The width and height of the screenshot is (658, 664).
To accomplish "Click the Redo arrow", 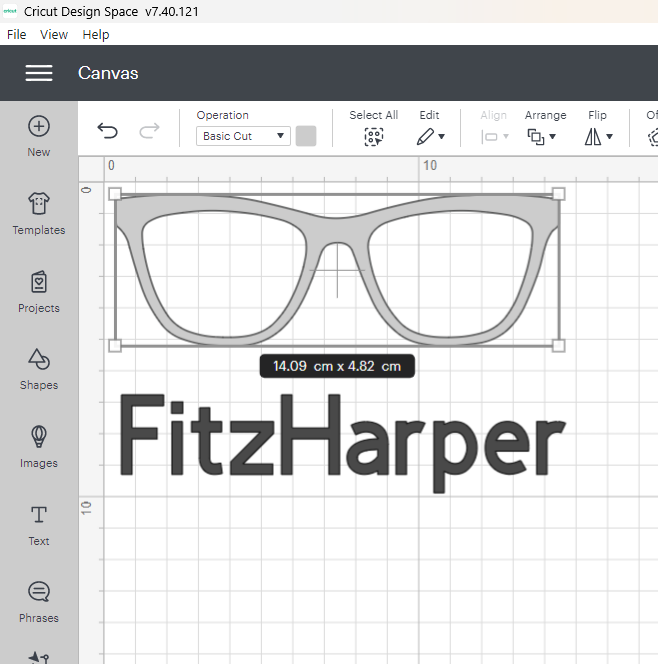I will click(x=149, y=131).
